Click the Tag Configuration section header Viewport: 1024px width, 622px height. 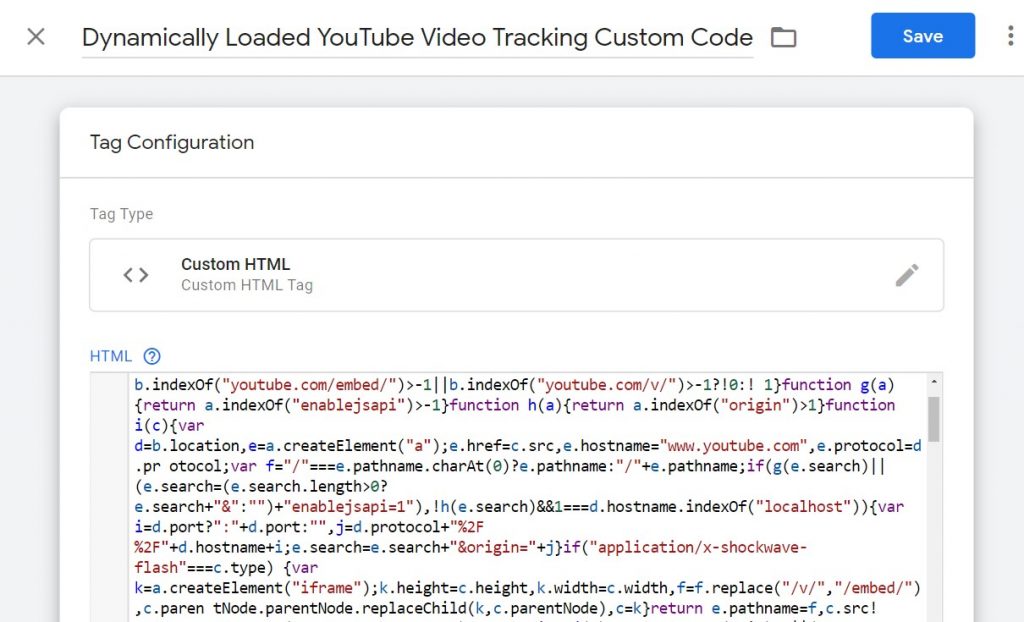171,143
